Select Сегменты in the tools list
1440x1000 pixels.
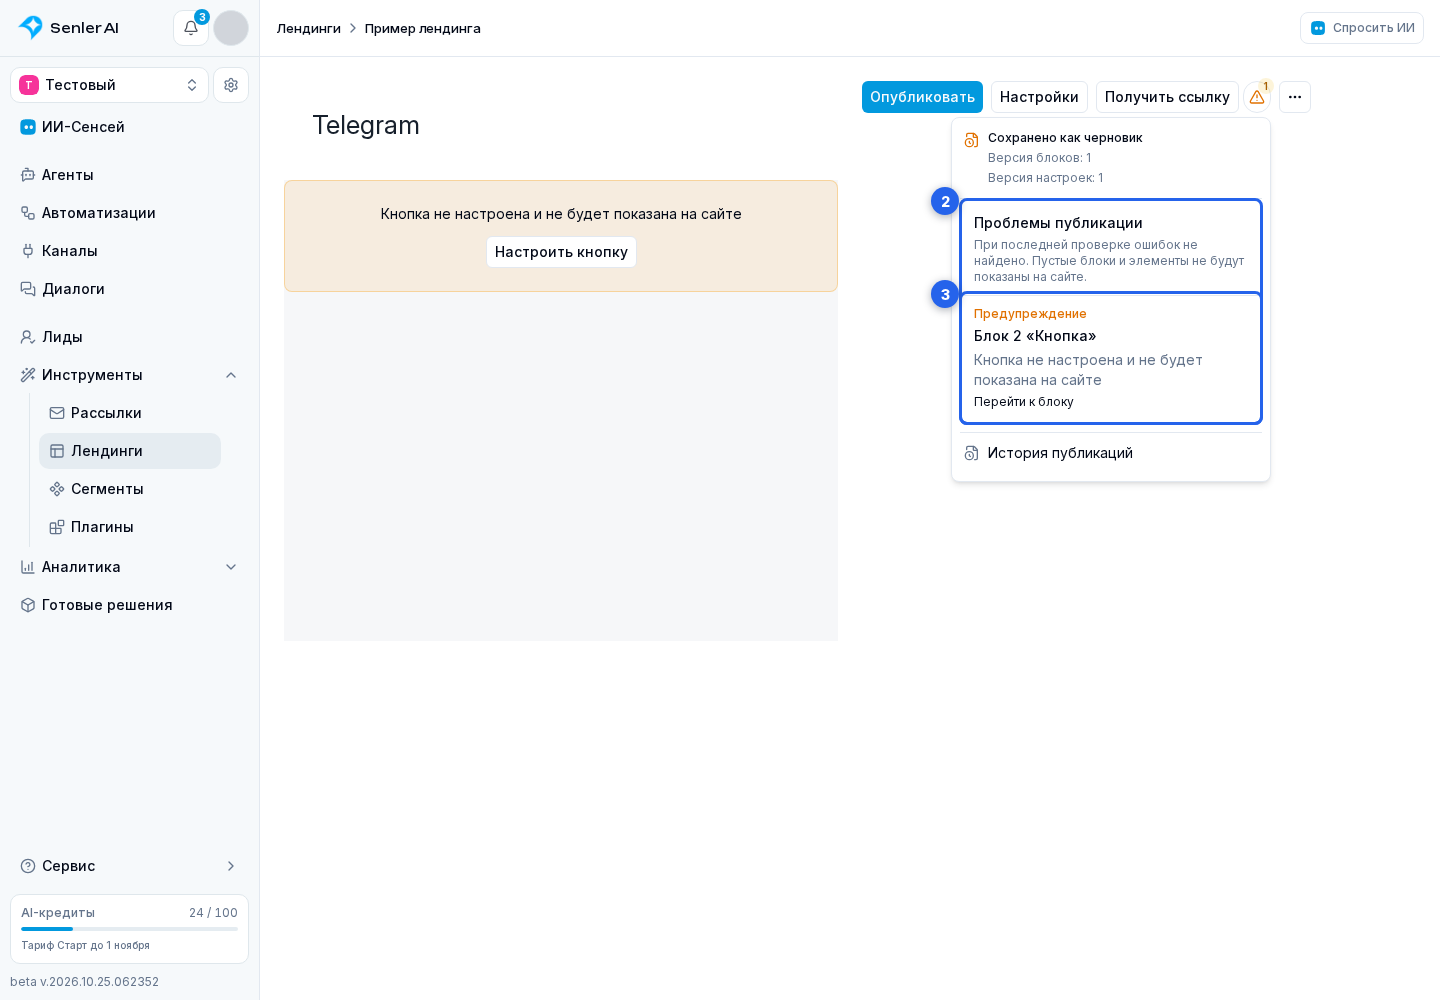(x=130, y=489)
